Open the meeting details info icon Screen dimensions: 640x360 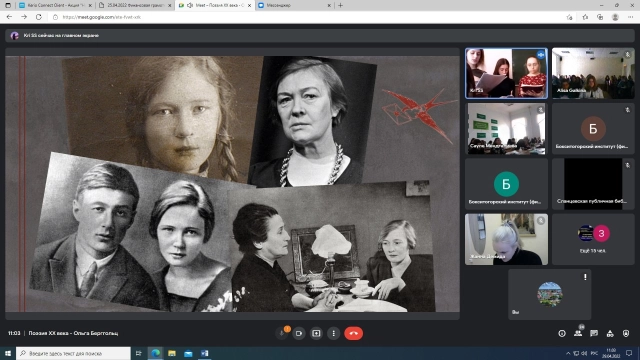click(x=562, y=333)
